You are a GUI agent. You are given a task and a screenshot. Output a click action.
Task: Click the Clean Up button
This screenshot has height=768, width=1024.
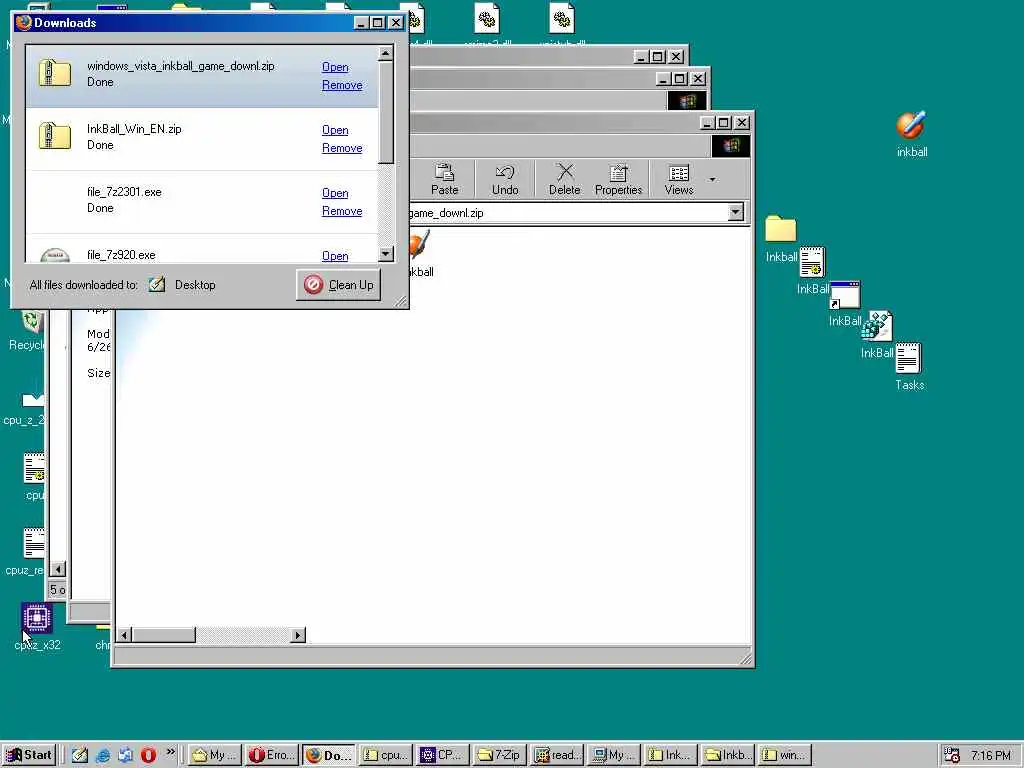click(x=338, y=285)
